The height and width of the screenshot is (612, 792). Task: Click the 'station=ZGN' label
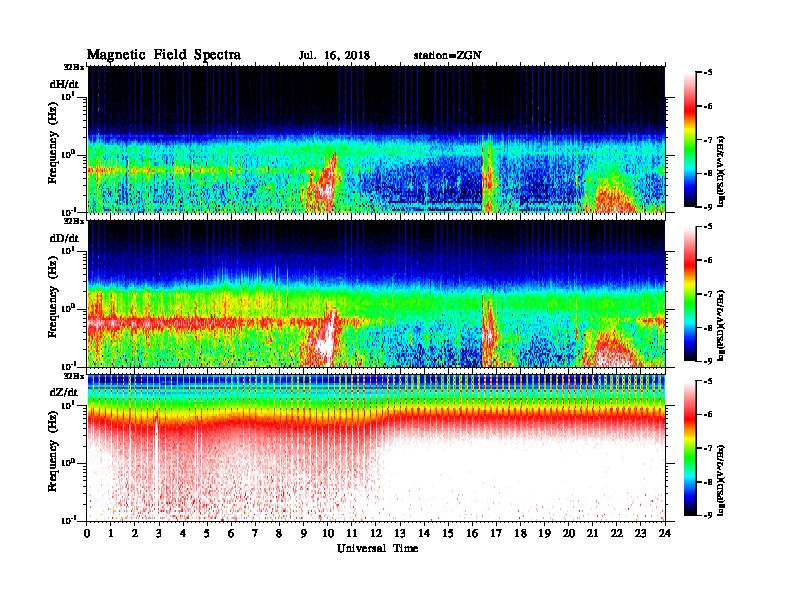[x=448, y=56]
